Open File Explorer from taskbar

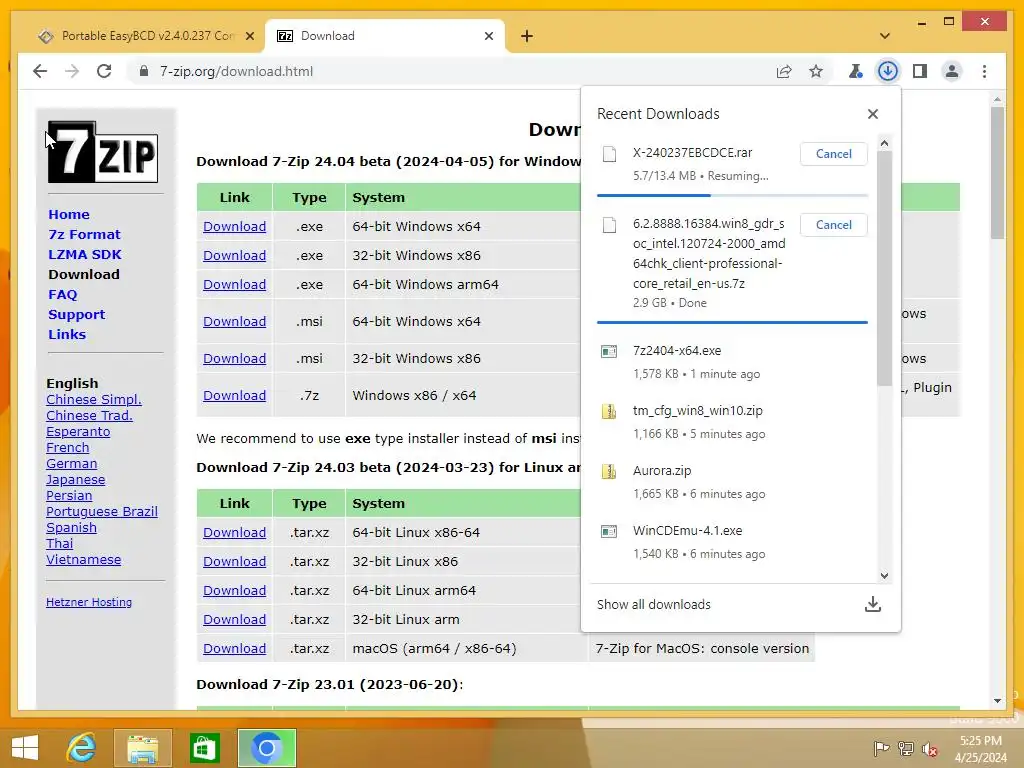pyautogui.click(x=142, y=748)
